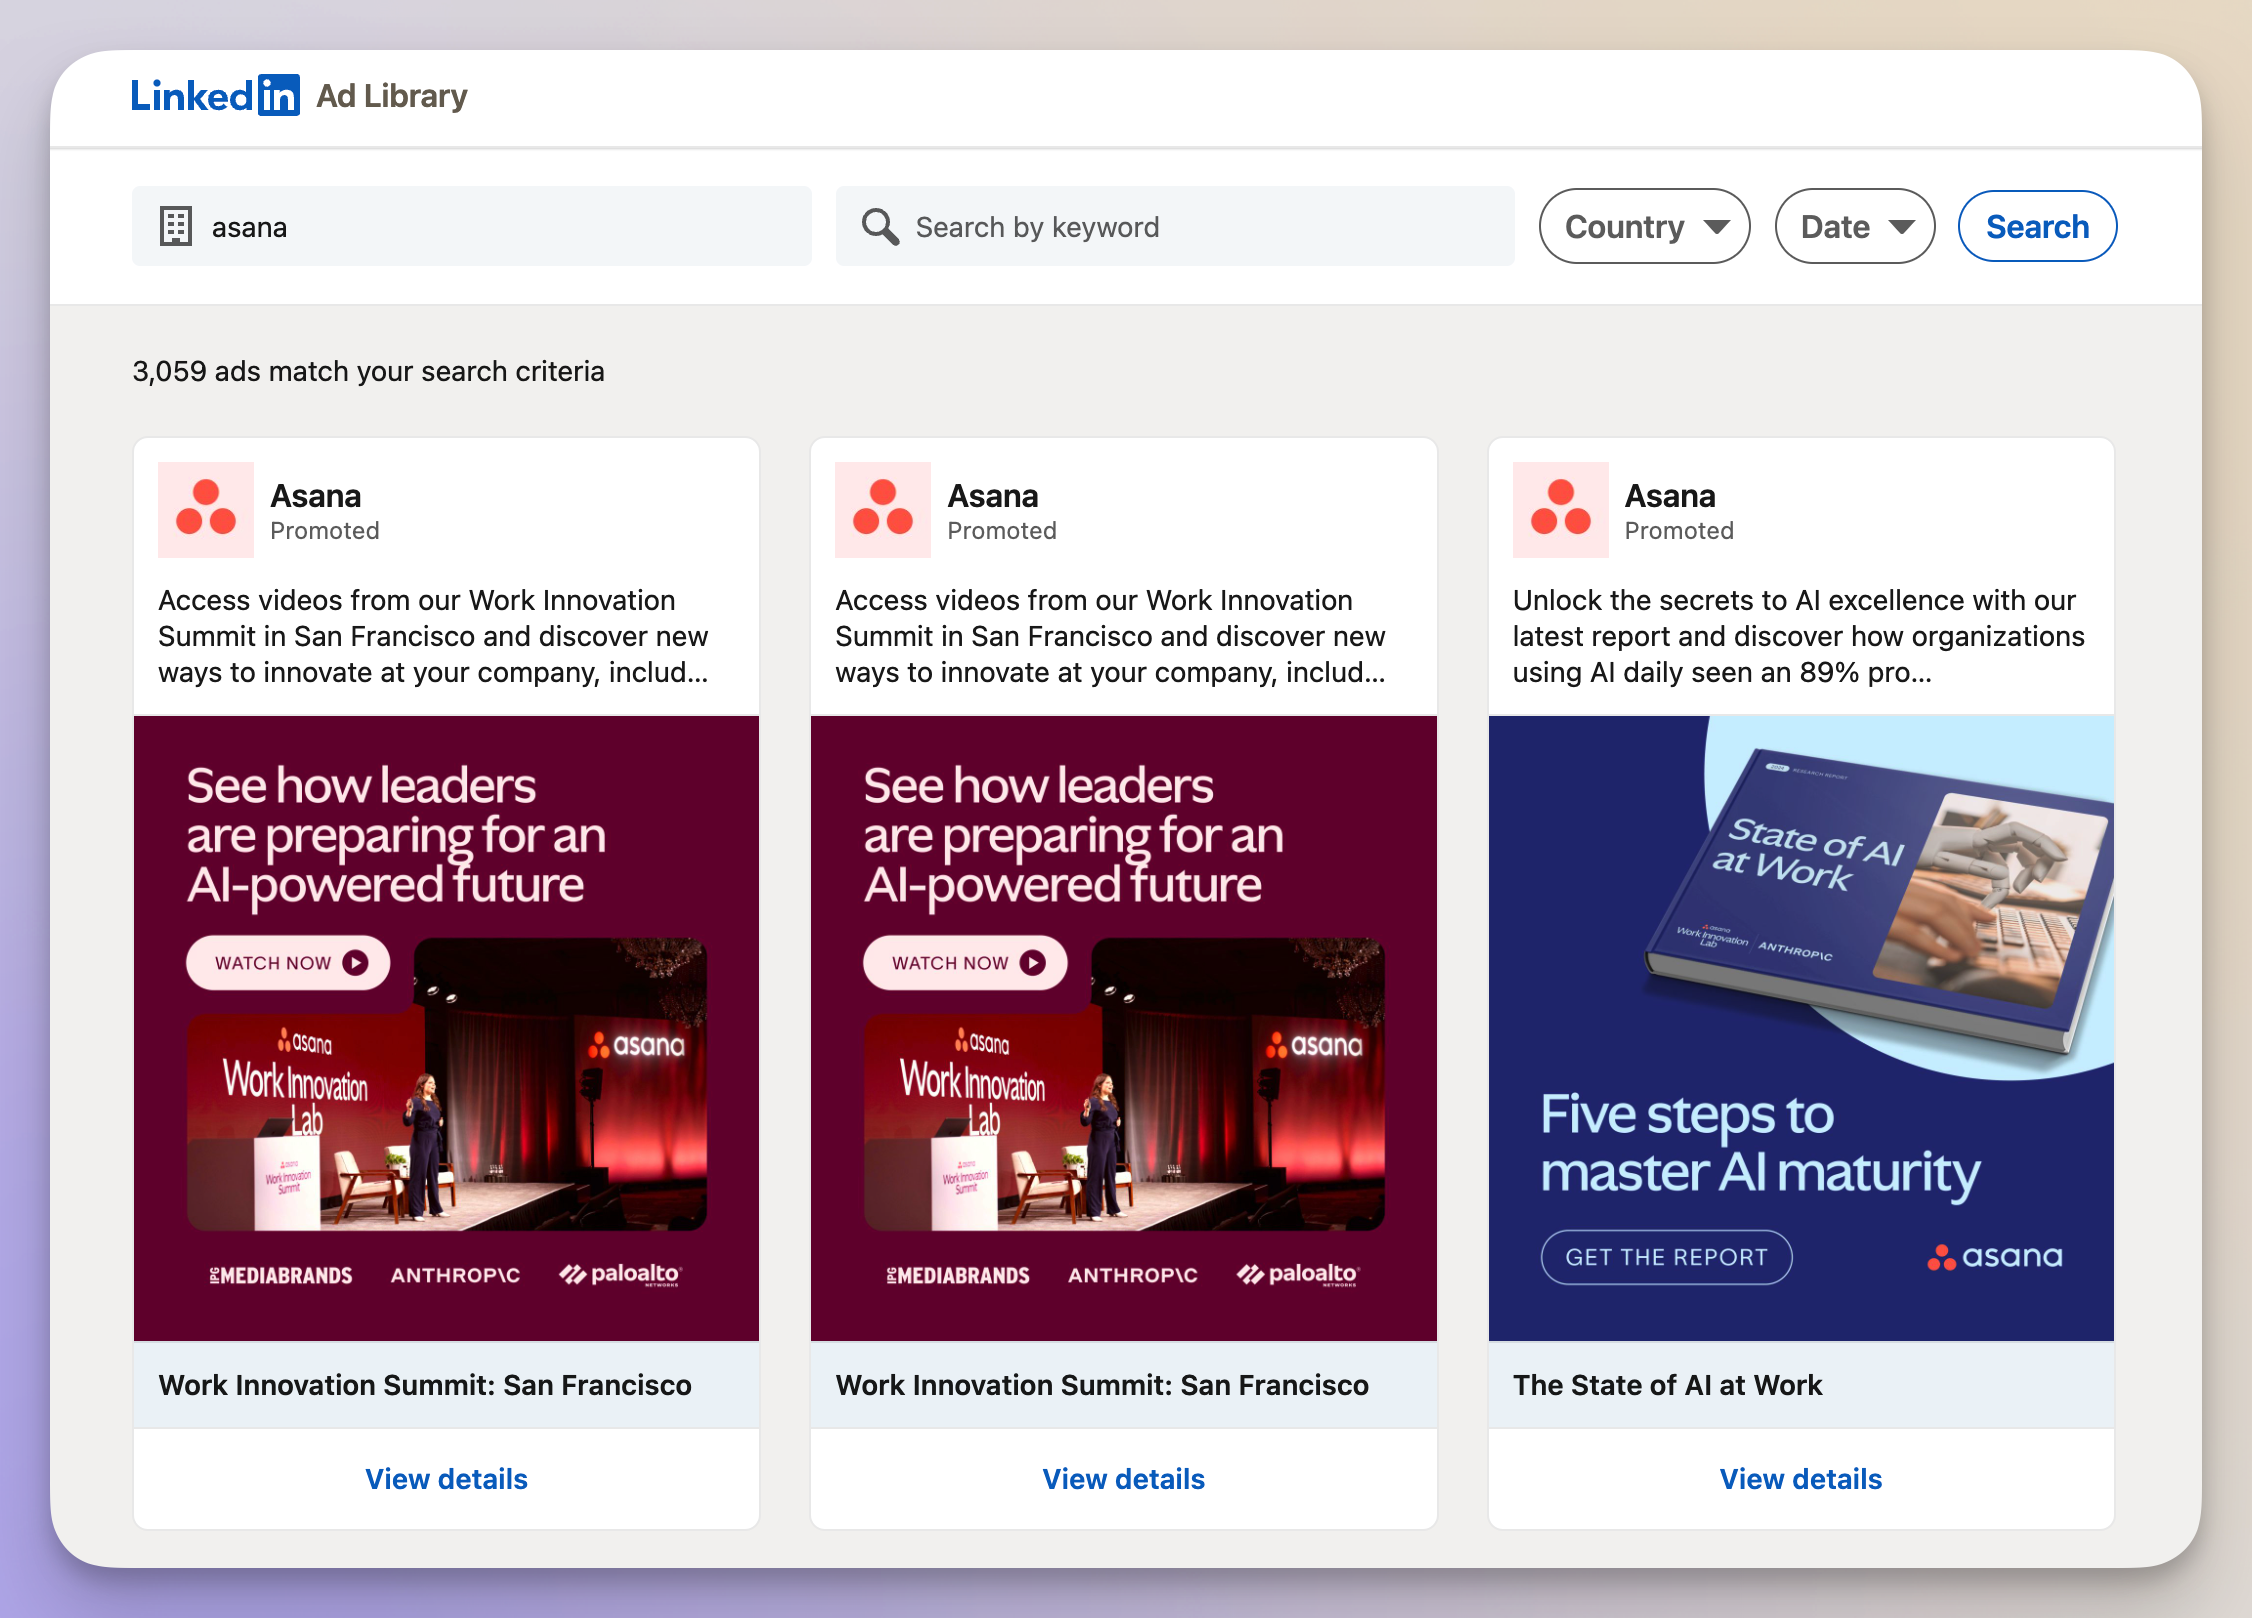Viewport: 2252px width, 1618px height.
Task: Click the blue Search button
Action: tap(2037, 227)
